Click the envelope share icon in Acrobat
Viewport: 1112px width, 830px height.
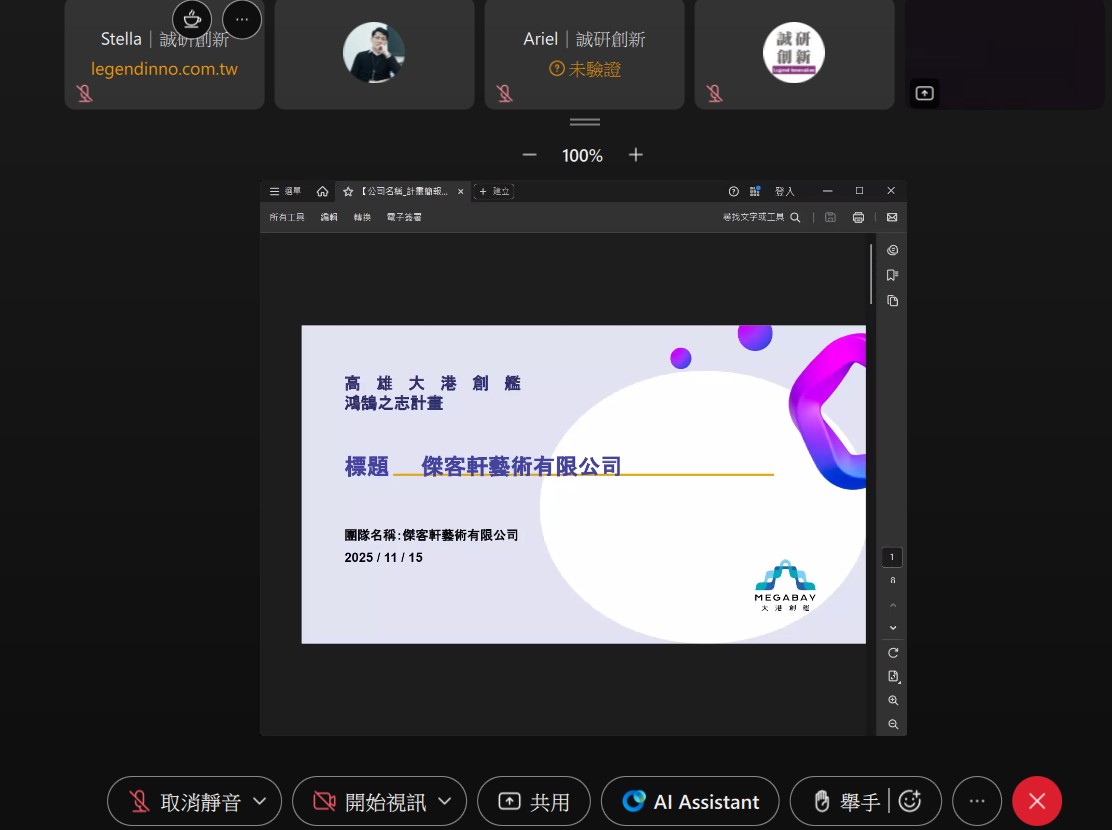892,217
